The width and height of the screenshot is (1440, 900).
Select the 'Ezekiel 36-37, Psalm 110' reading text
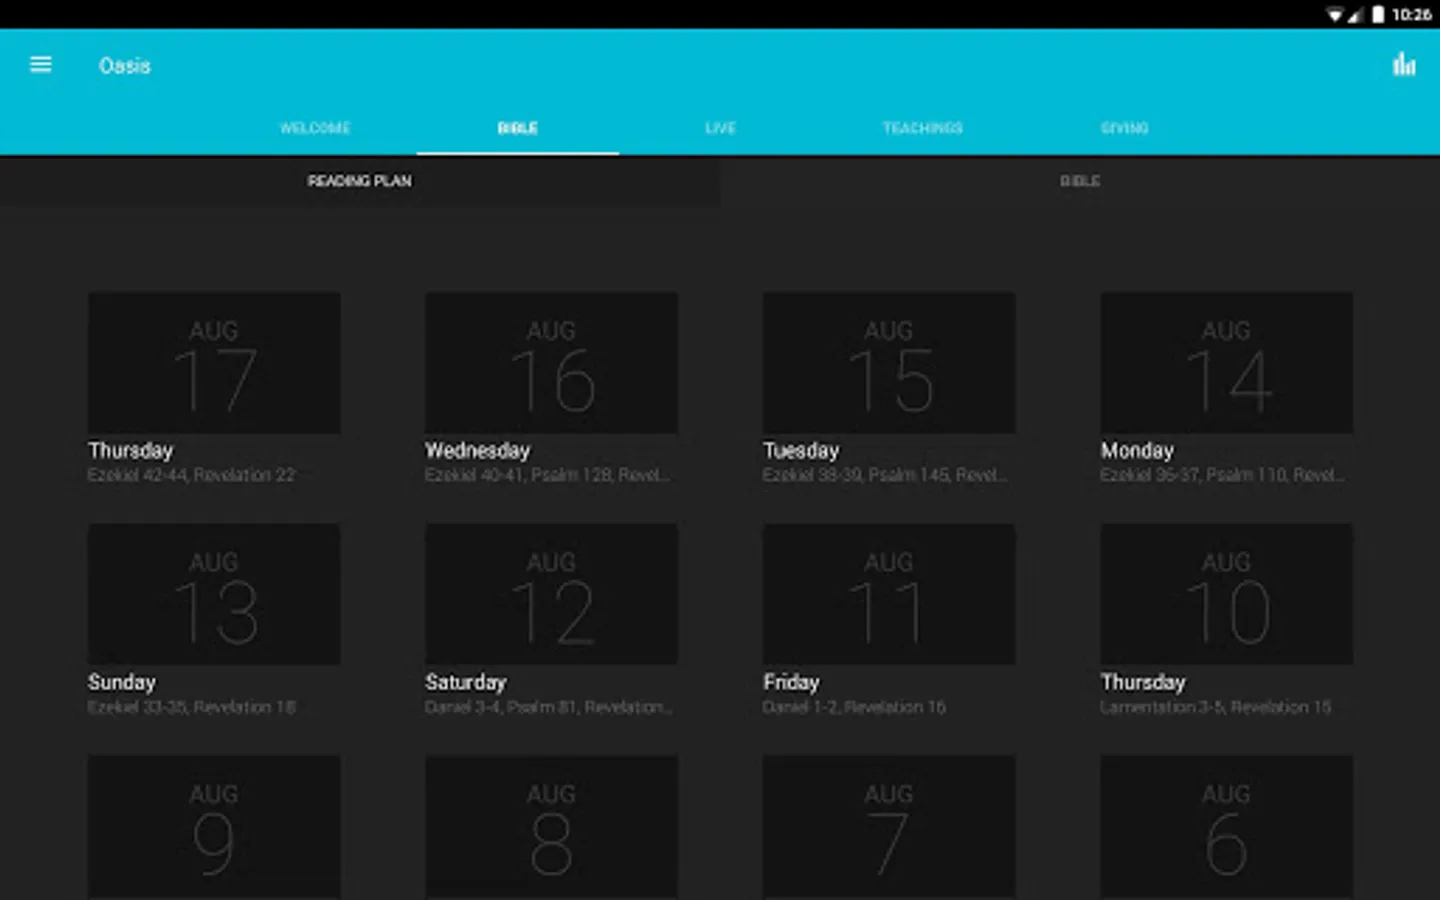pyautogui.click(x=1222, y=476)
